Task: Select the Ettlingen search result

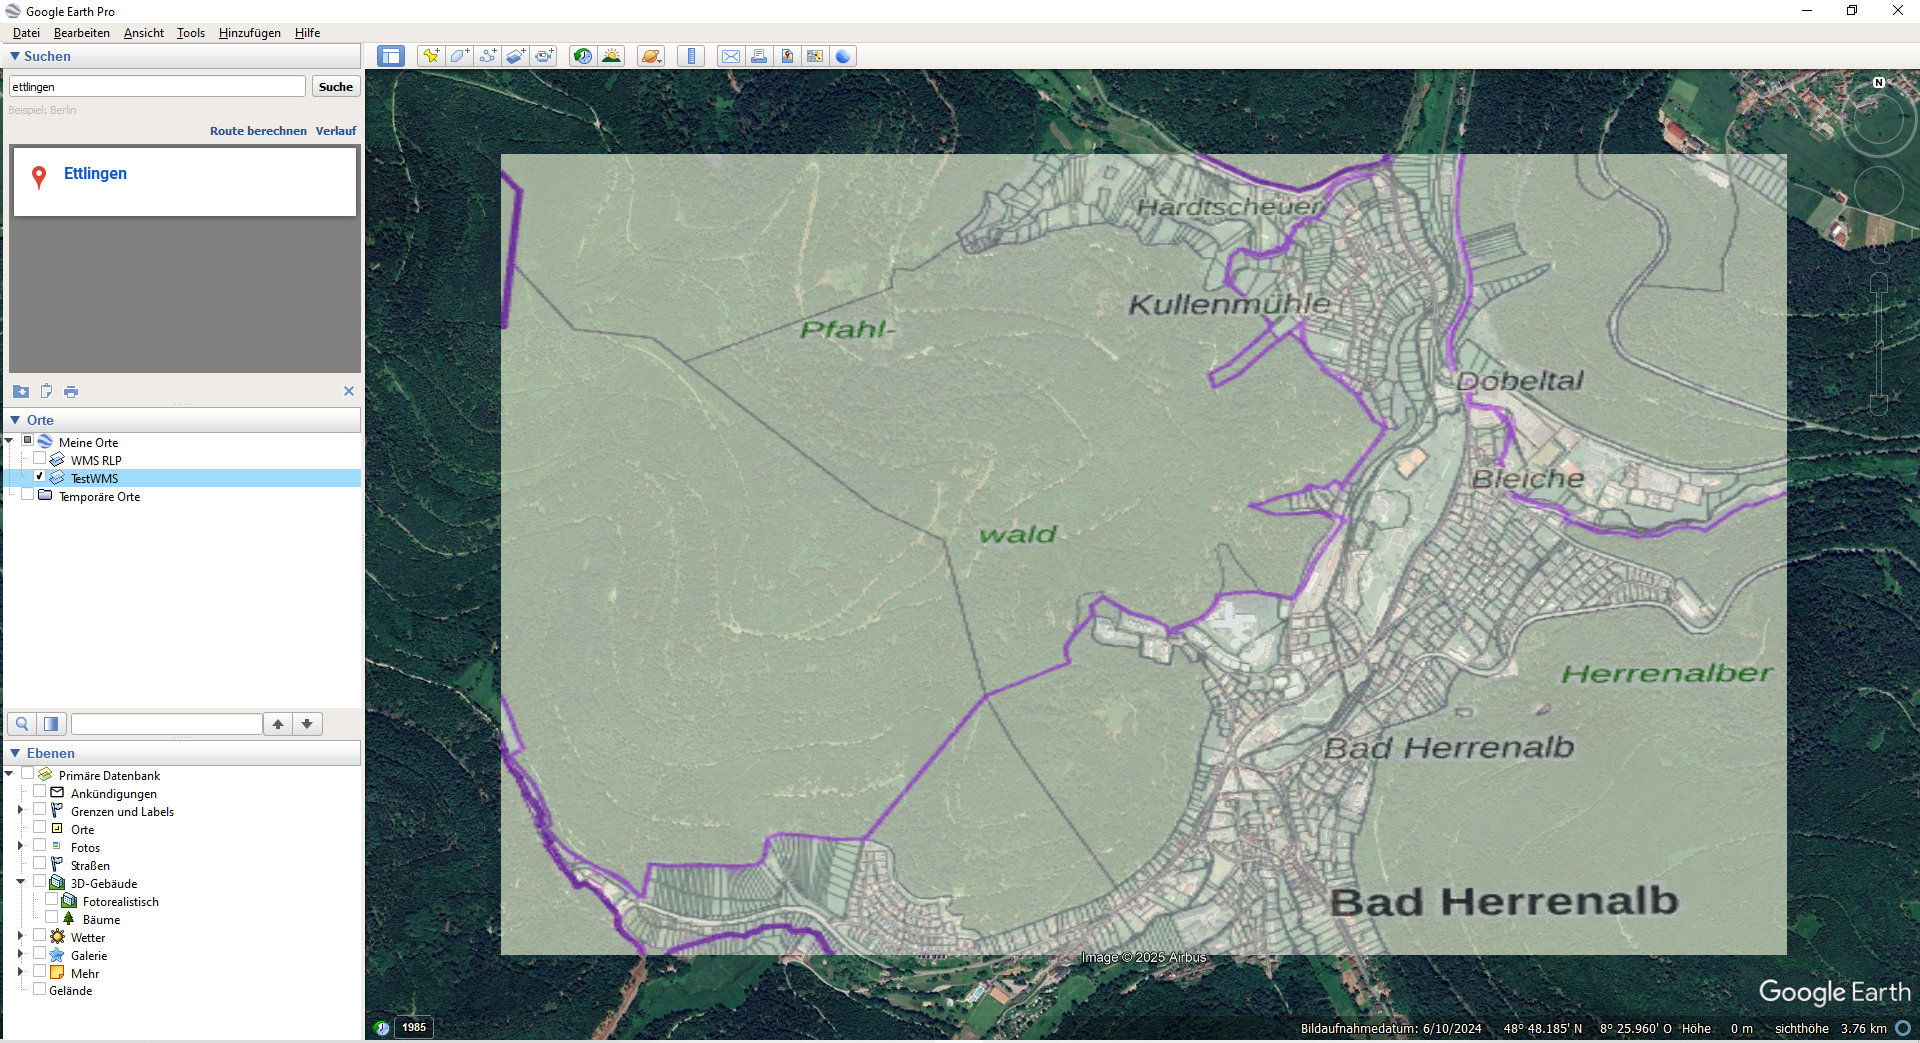Action: (95, 174)
